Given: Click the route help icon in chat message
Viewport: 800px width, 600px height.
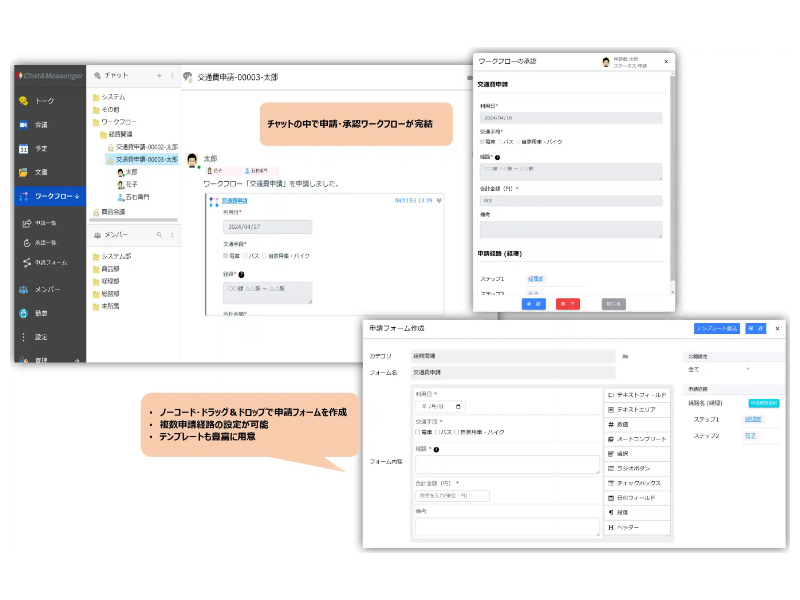Looking at the screenshot, I should click(x=241, y=274).
